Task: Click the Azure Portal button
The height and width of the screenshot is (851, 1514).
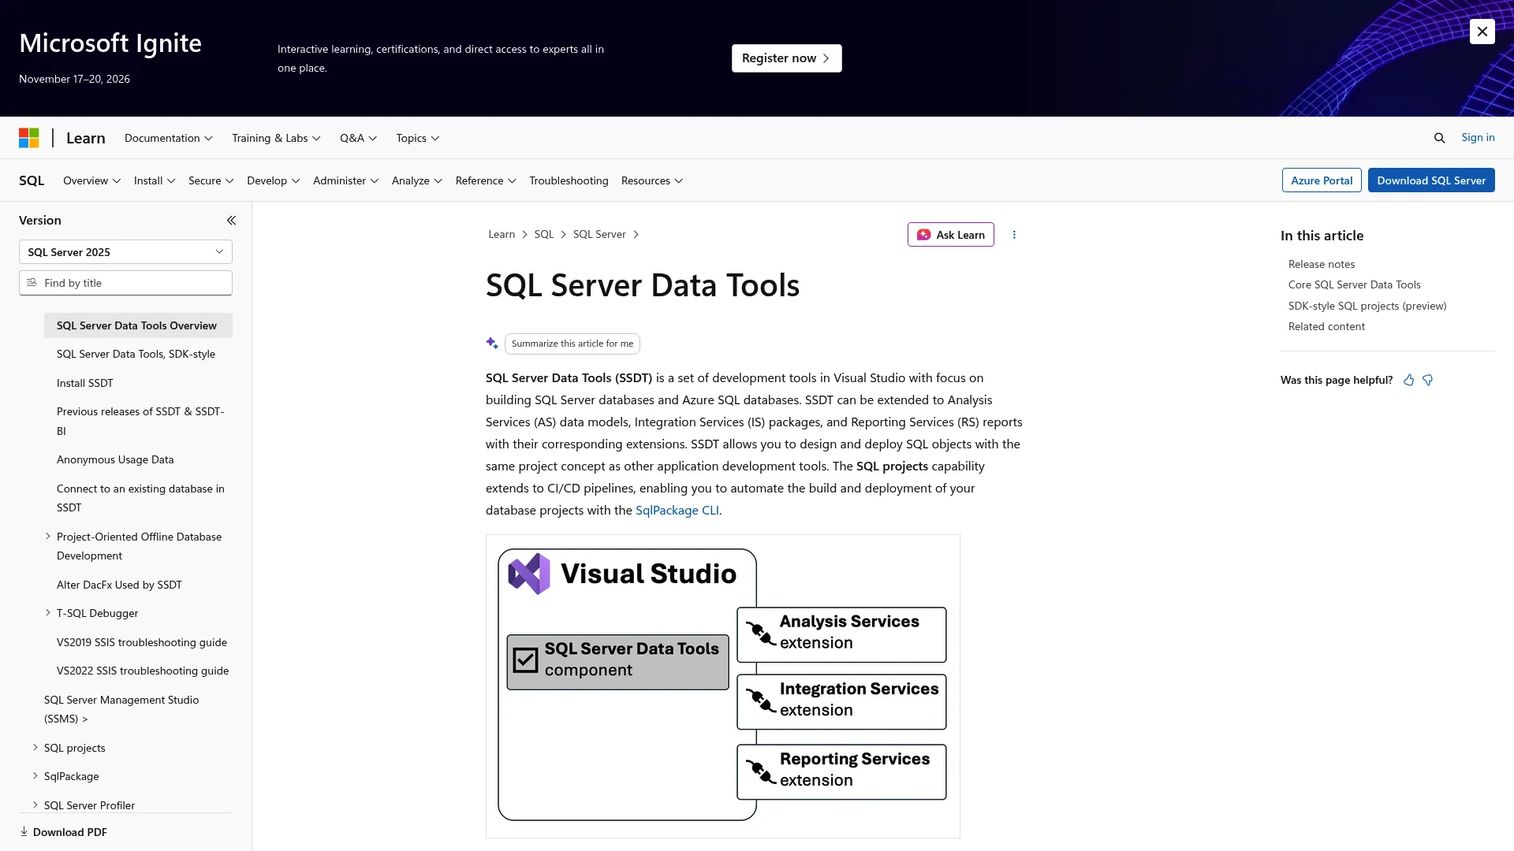Action: tap(1322, 181)
